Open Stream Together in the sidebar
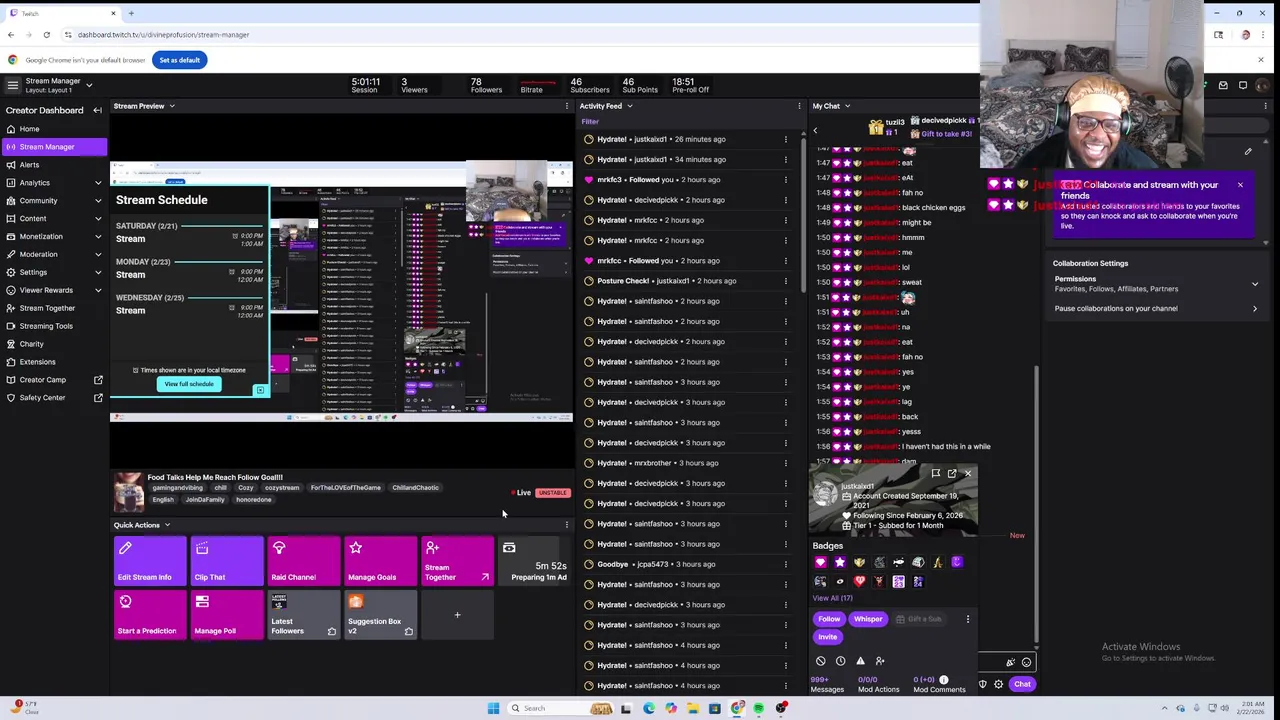1280x720 pixels. (x=55, y=308)
